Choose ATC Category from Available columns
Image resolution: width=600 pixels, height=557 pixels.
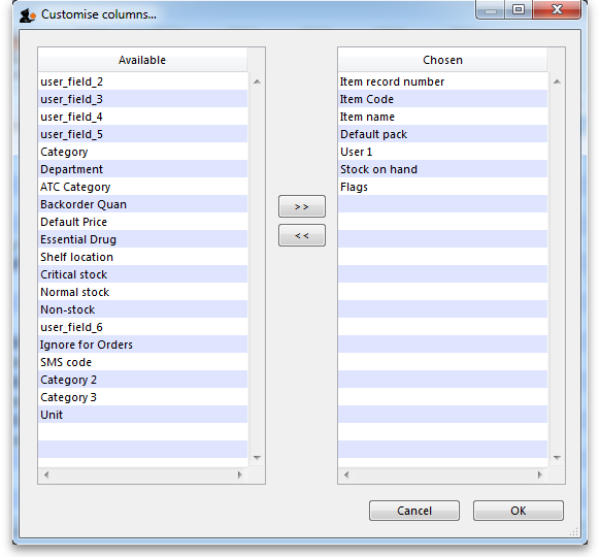tap(75, 187)
